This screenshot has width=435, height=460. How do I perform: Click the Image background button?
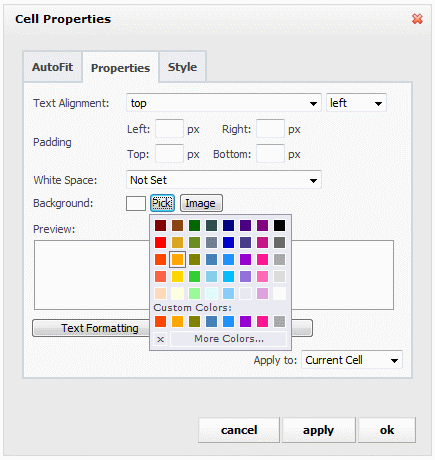click(201, 203)
